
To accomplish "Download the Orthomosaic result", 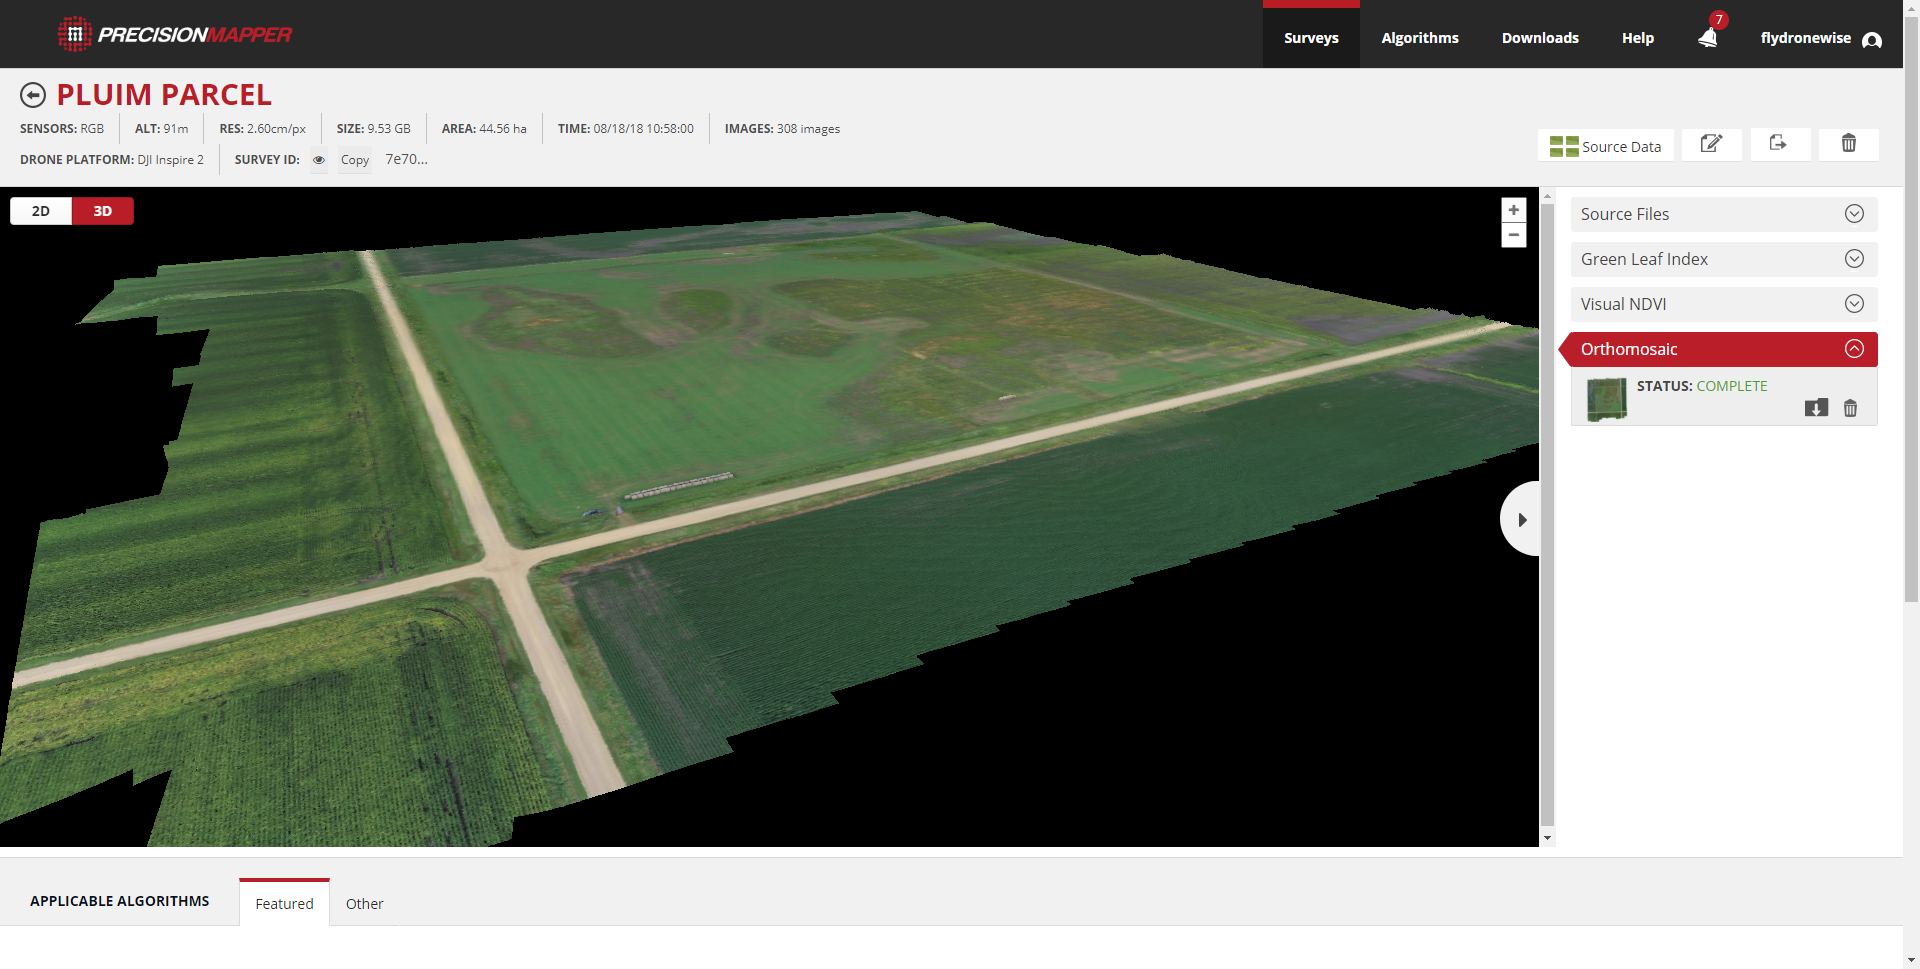I will [x=1816, y=408].
